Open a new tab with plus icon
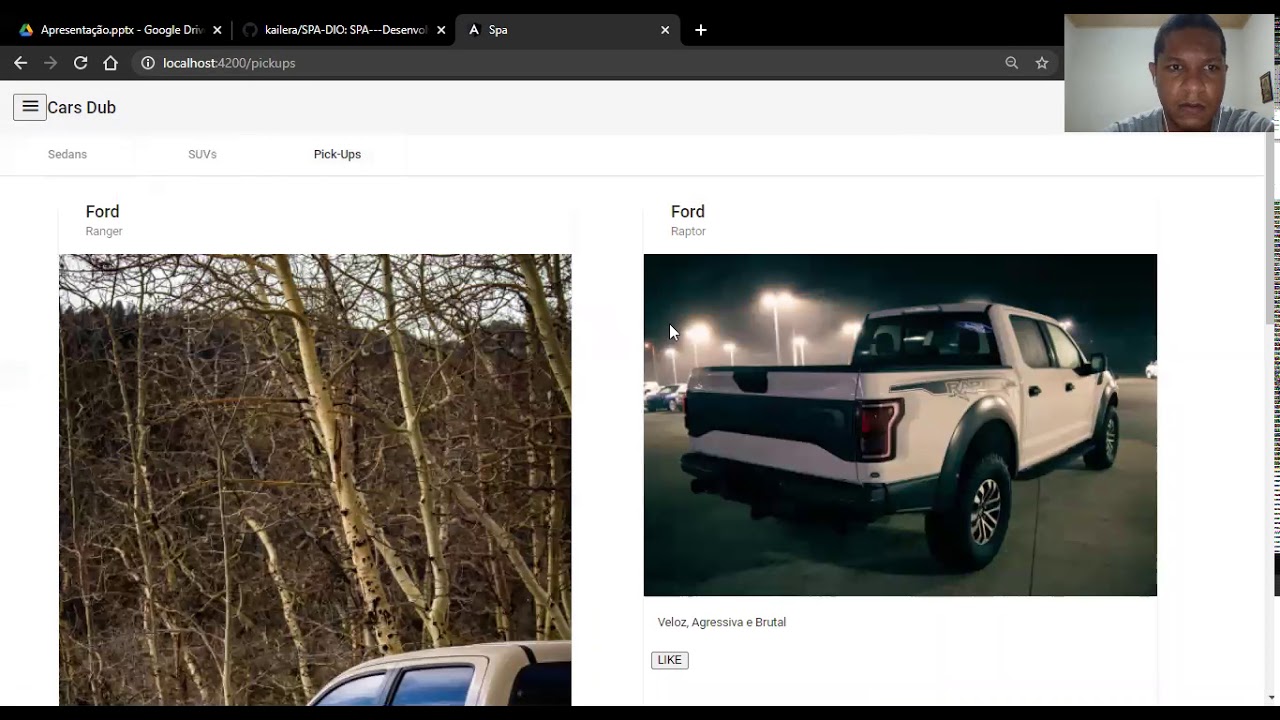Image resolution: width=1280 pixels, height=720 pixels. point(701,30)
